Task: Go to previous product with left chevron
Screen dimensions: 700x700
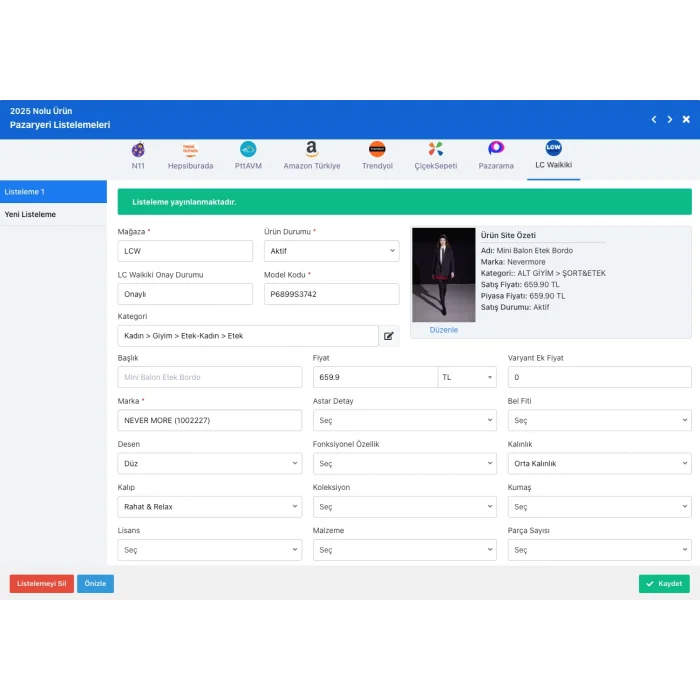Action: 654,119
